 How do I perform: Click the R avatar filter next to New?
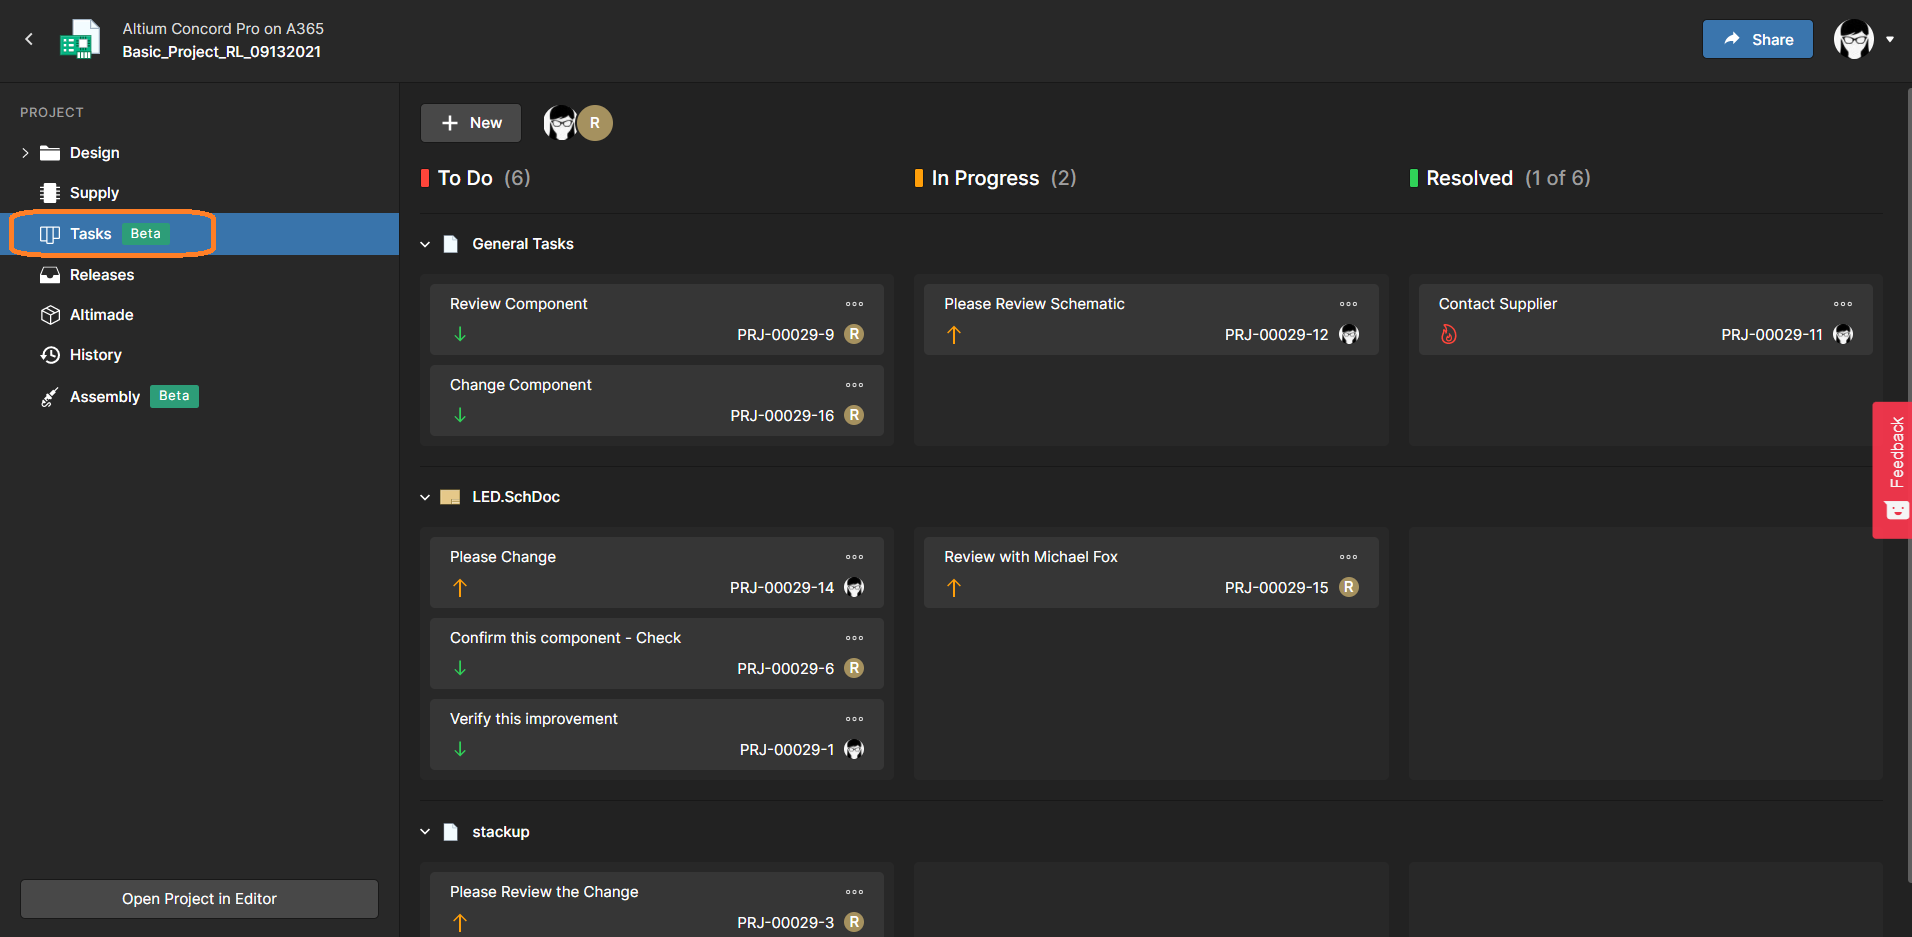click(x=595, y=123)
